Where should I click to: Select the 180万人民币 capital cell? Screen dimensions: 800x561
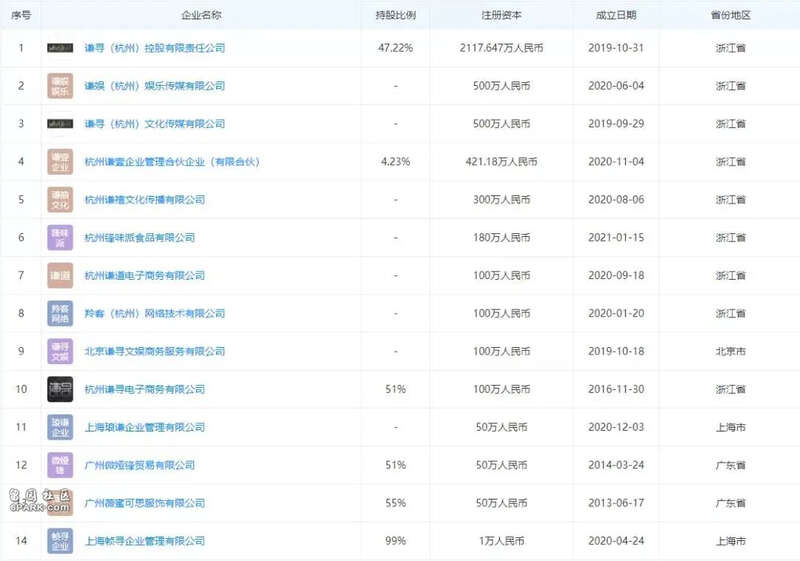click(502, 237)
